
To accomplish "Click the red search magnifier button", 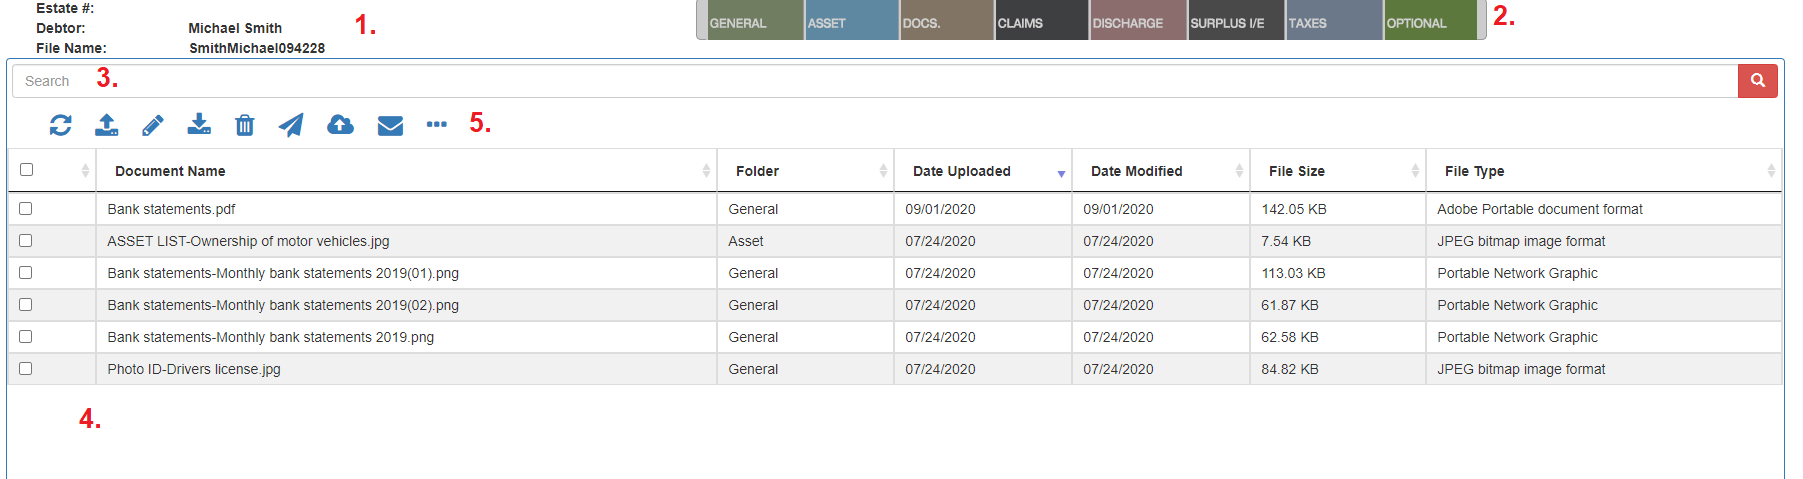I will [1757, 81].
